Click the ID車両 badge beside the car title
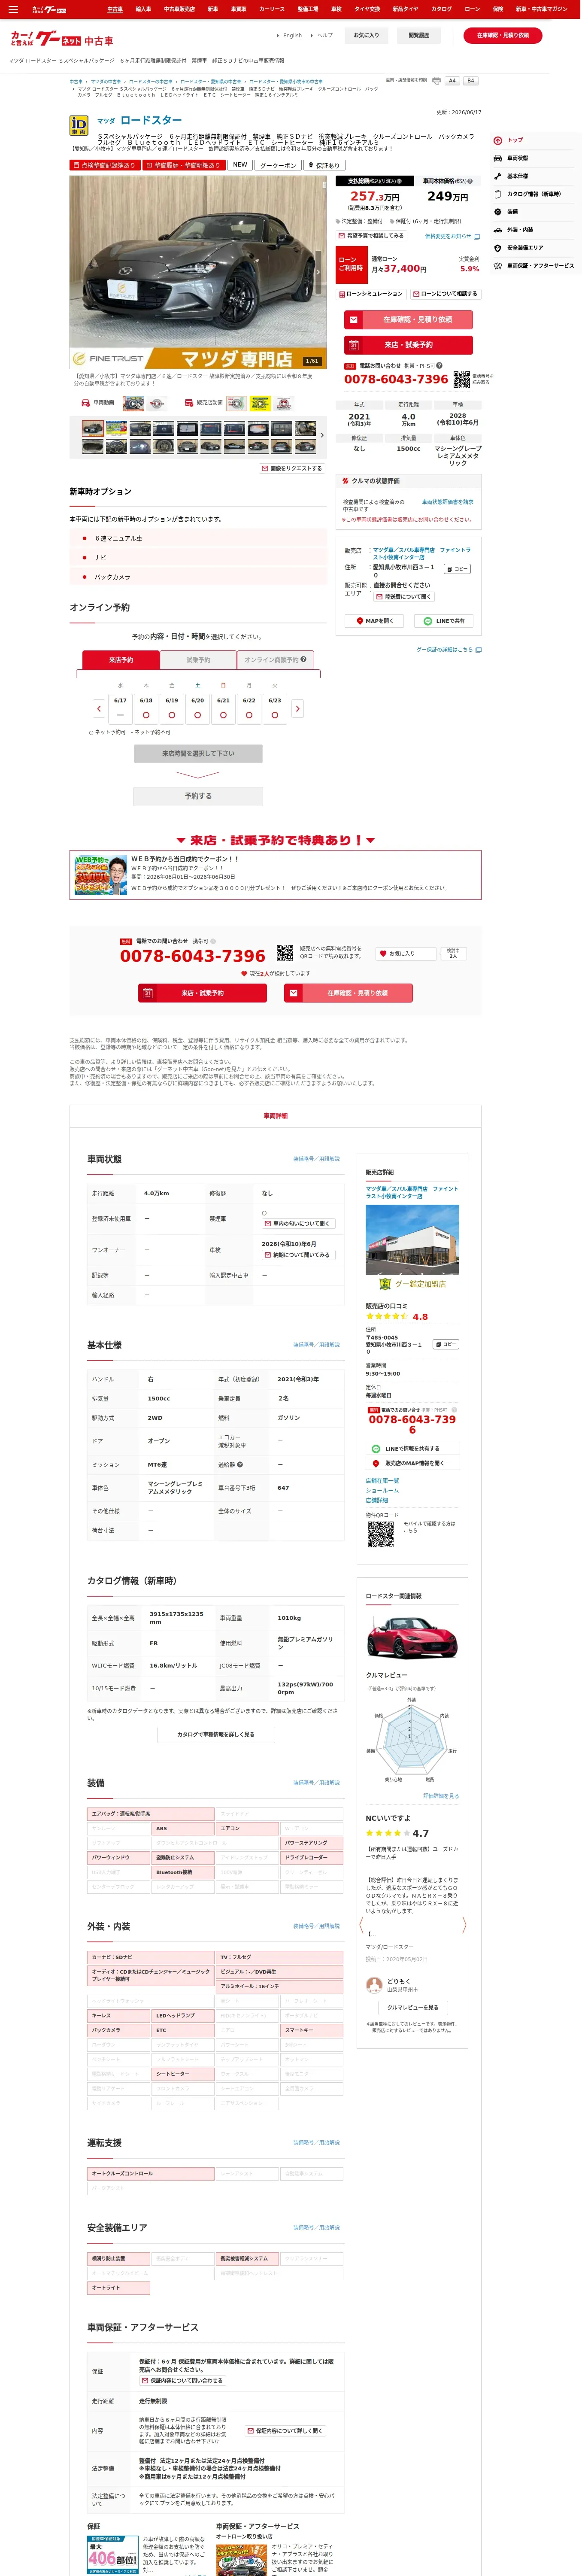This screenshot has height=2576, width=582. pyautogui.click(x=78, y=124)
